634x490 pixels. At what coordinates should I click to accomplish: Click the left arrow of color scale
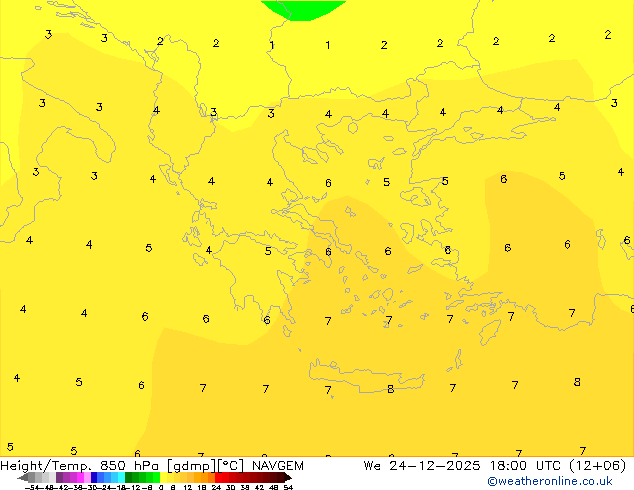click(23, 477)
